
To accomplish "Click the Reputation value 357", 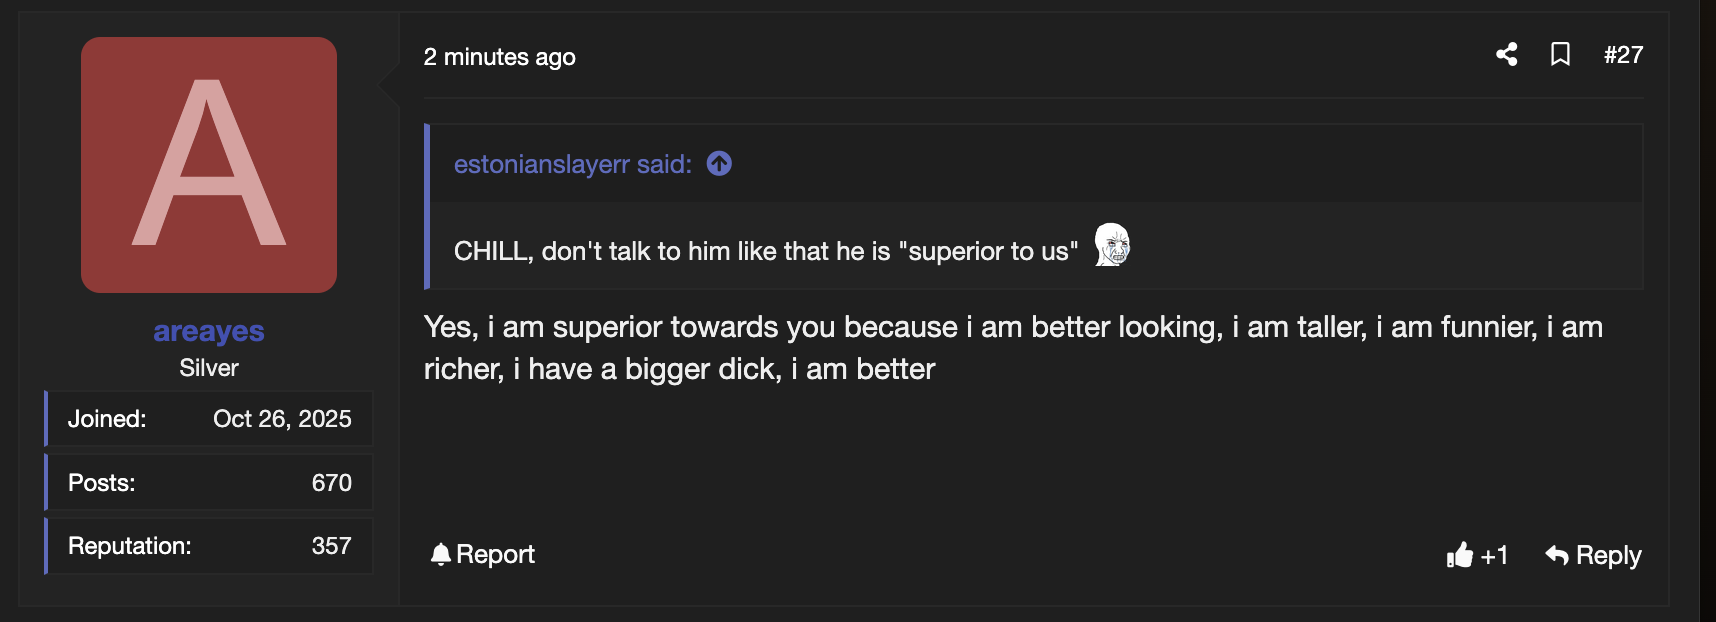I will [x=331, y=546].
